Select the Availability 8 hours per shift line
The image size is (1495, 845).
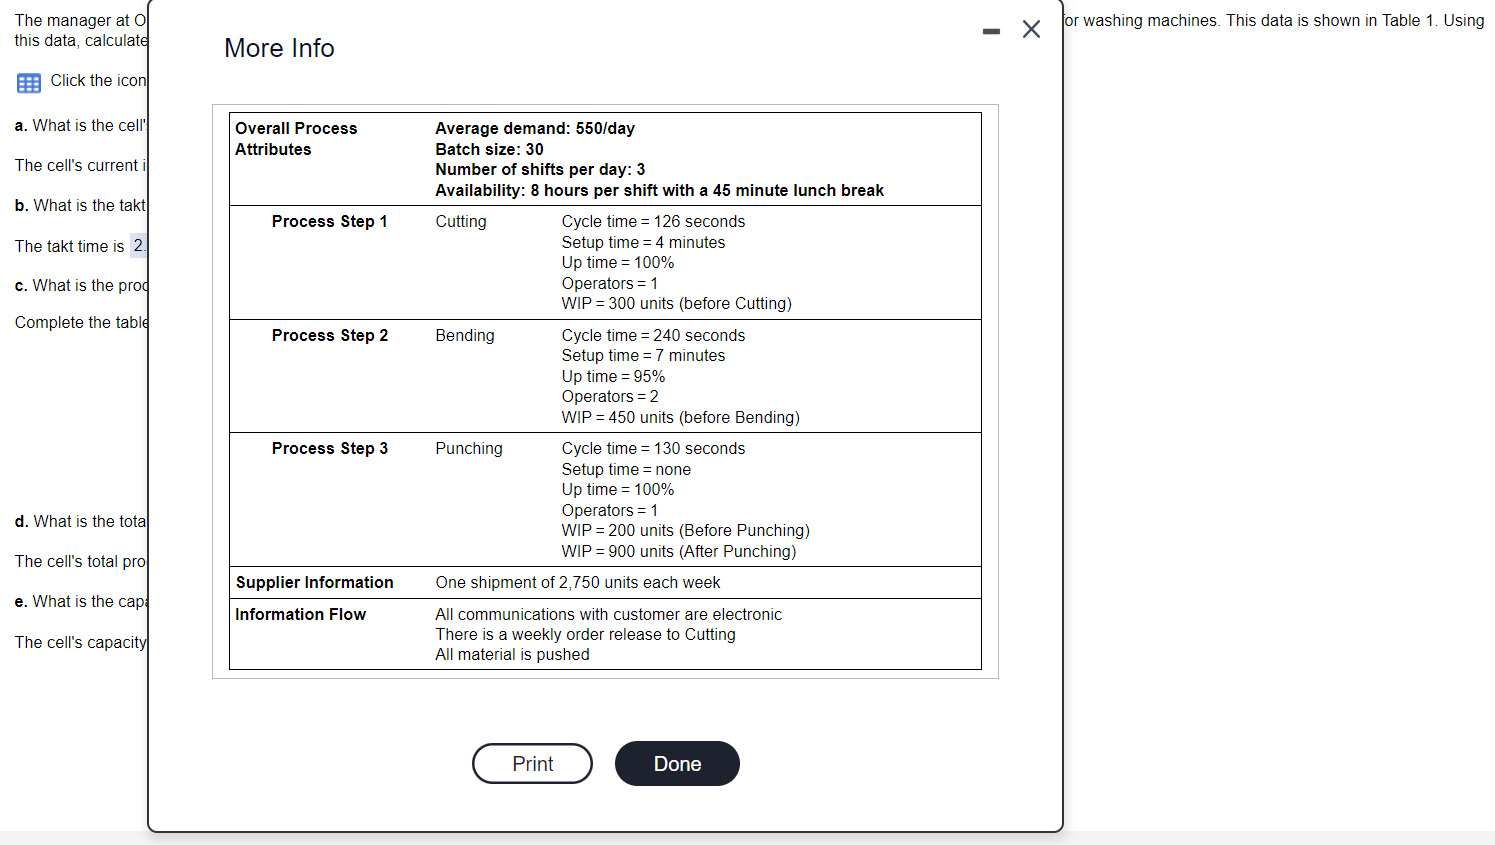click(659, 190)
